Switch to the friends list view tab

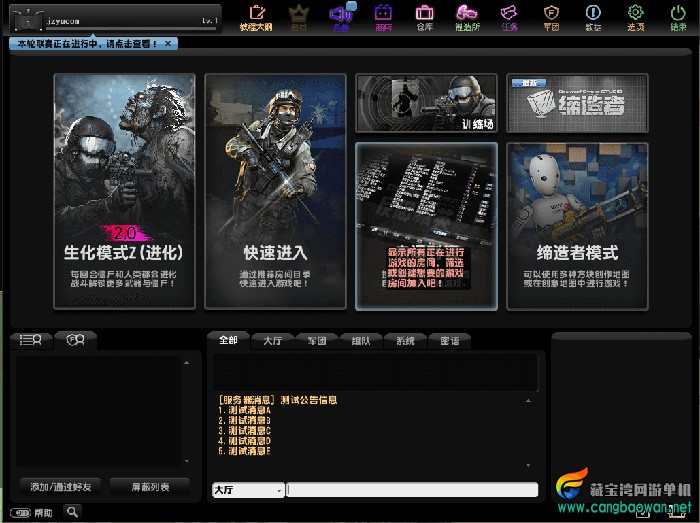30,340
